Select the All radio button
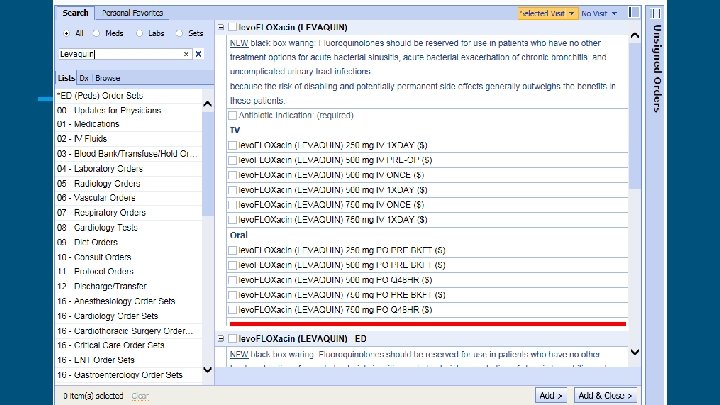This screenshot has width=720, height=405. coord(67,33)
